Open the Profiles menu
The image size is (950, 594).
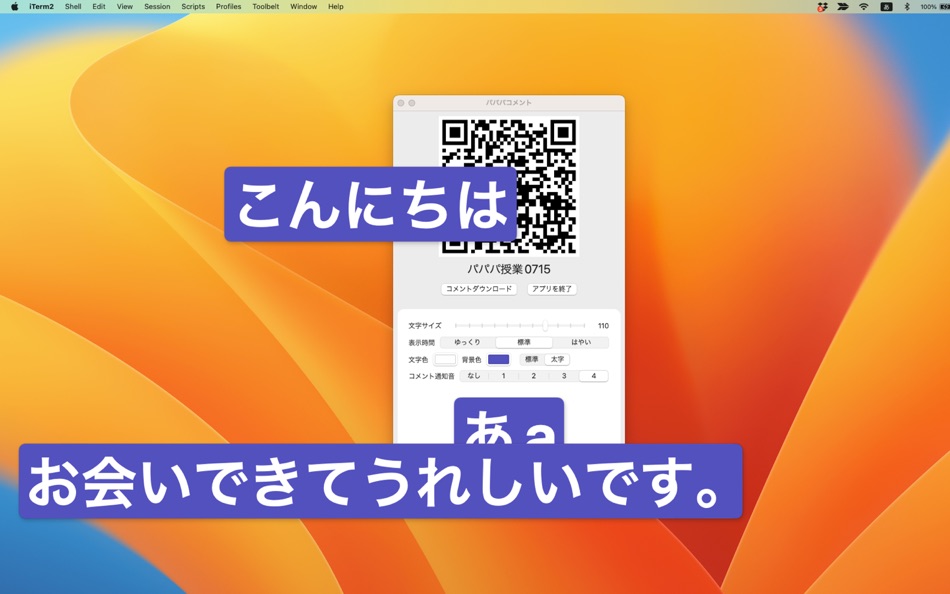tap(228, 7)
